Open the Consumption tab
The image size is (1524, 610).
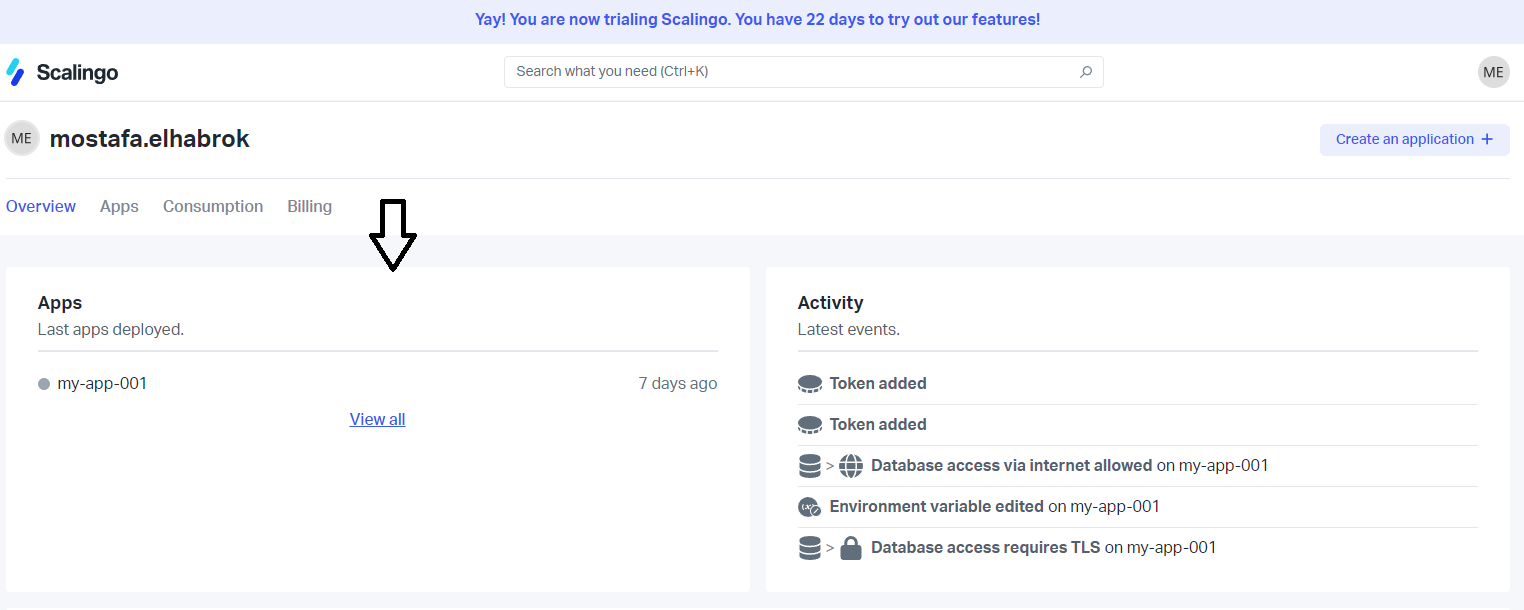(x=212, y=206)
